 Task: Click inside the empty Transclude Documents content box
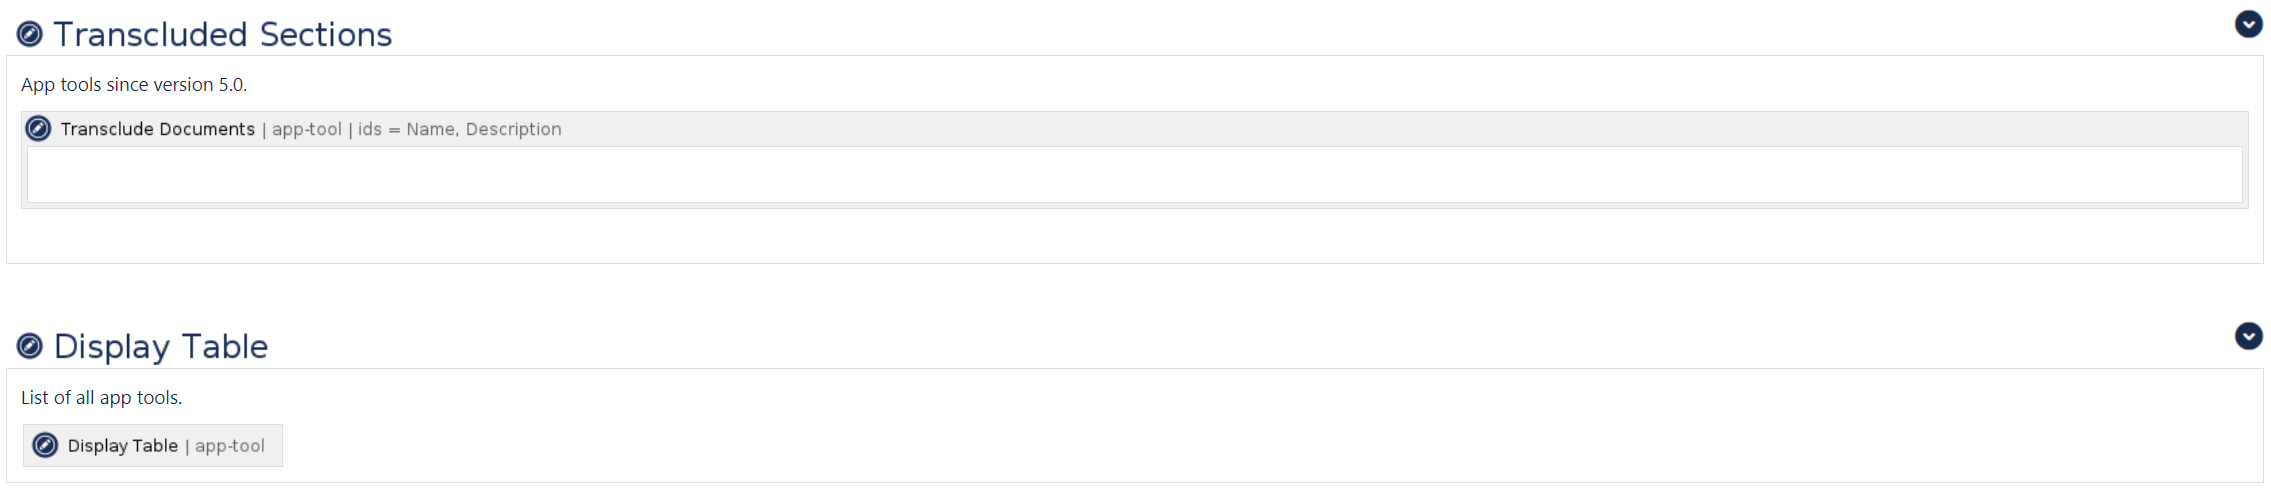pos(1134,175)
